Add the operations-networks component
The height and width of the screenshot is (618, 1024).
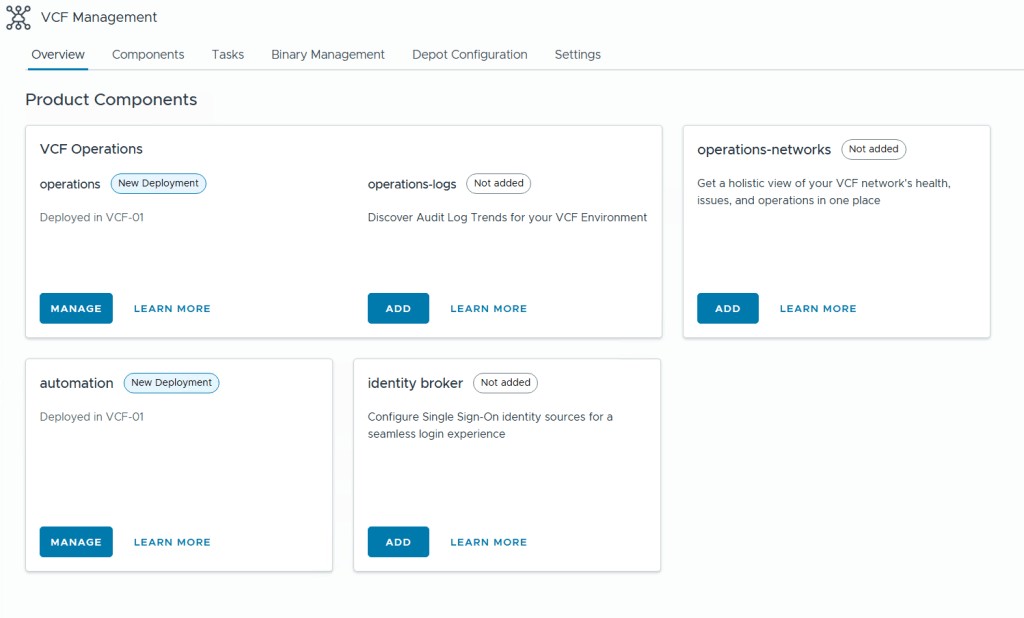click(x=727, y=309)
